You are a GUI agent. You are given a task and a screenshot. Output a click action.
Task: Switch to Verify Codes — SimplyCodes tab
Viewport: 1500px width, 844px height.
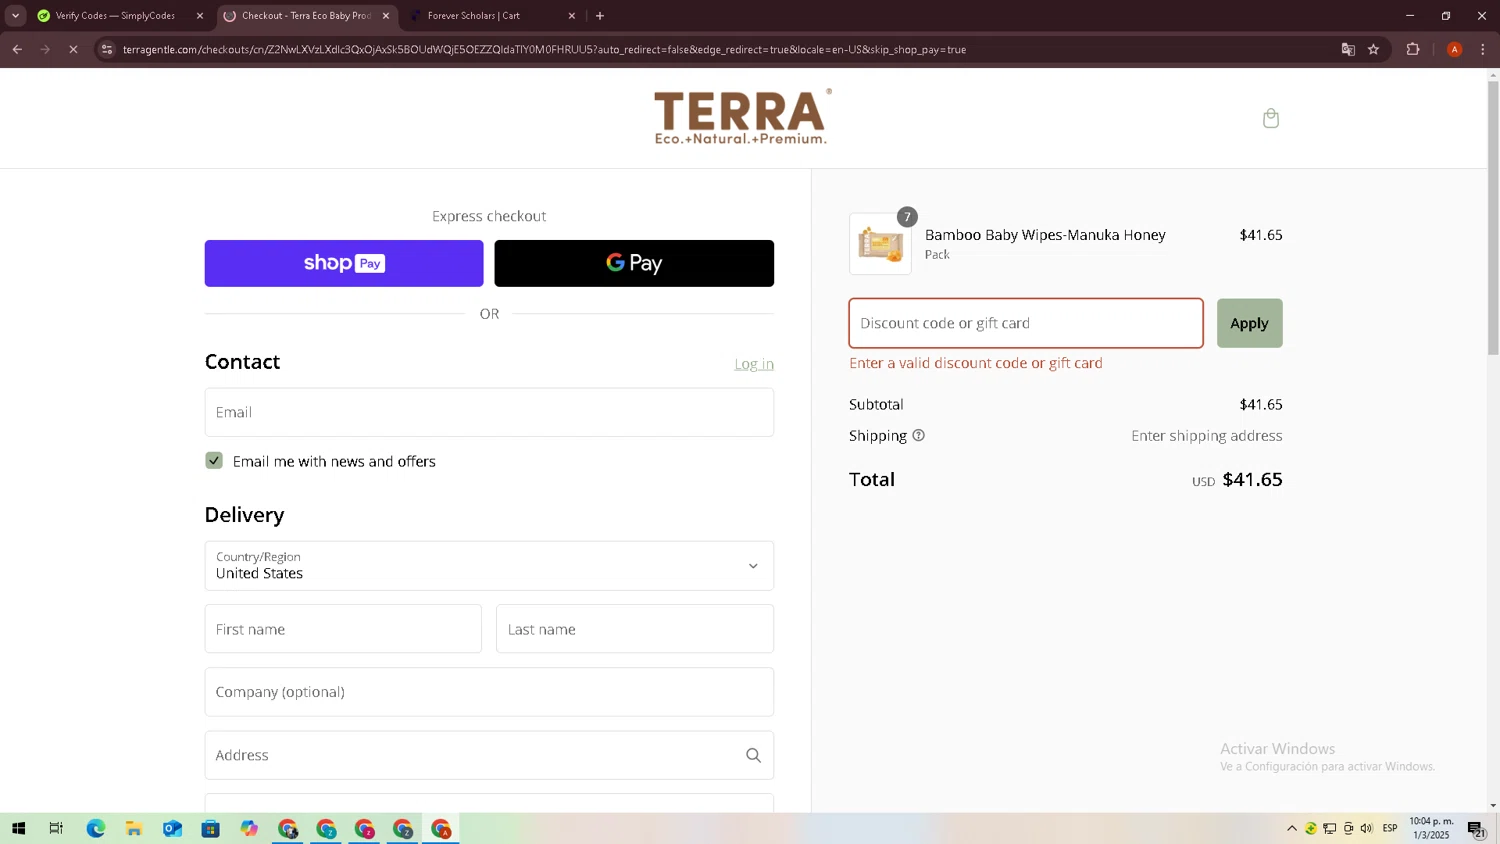[x=115, y=16]
